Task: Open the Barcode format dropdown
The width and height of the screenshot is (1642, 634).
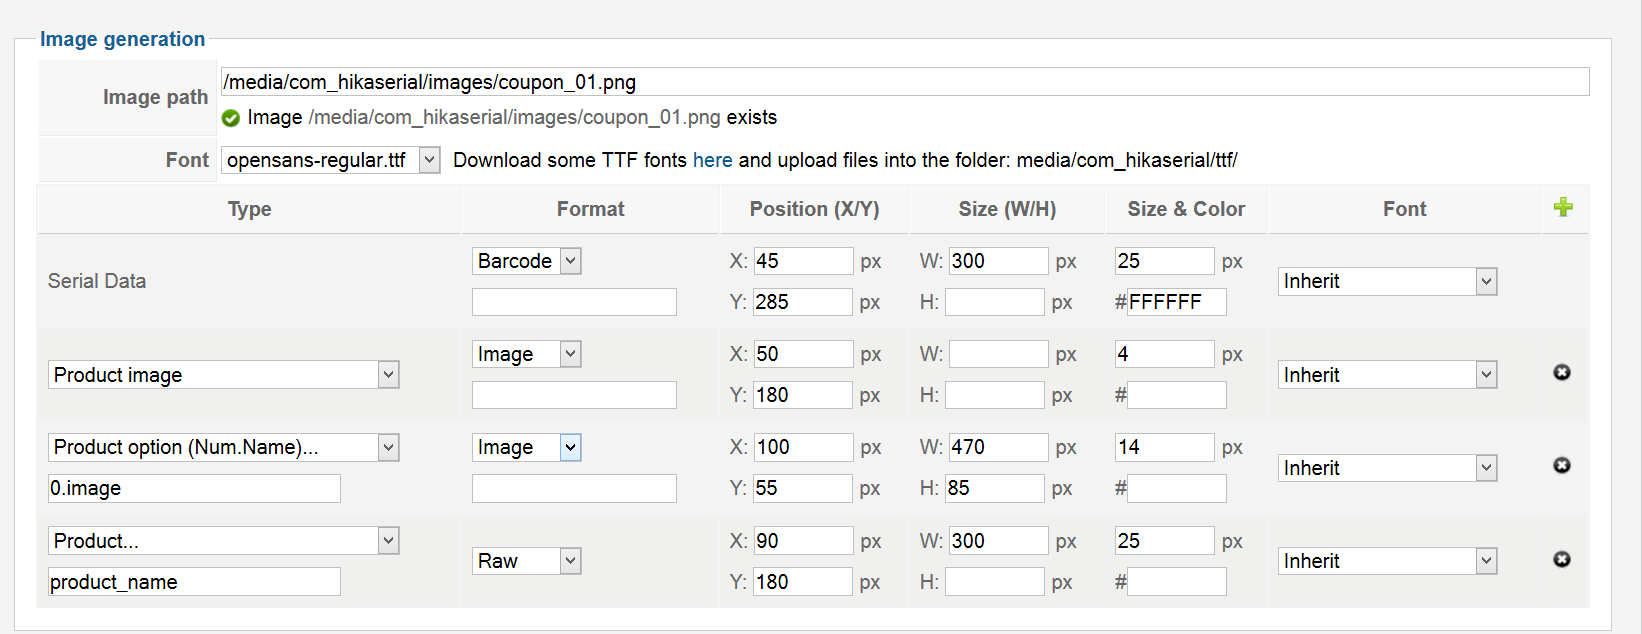Action: (527, 261)
